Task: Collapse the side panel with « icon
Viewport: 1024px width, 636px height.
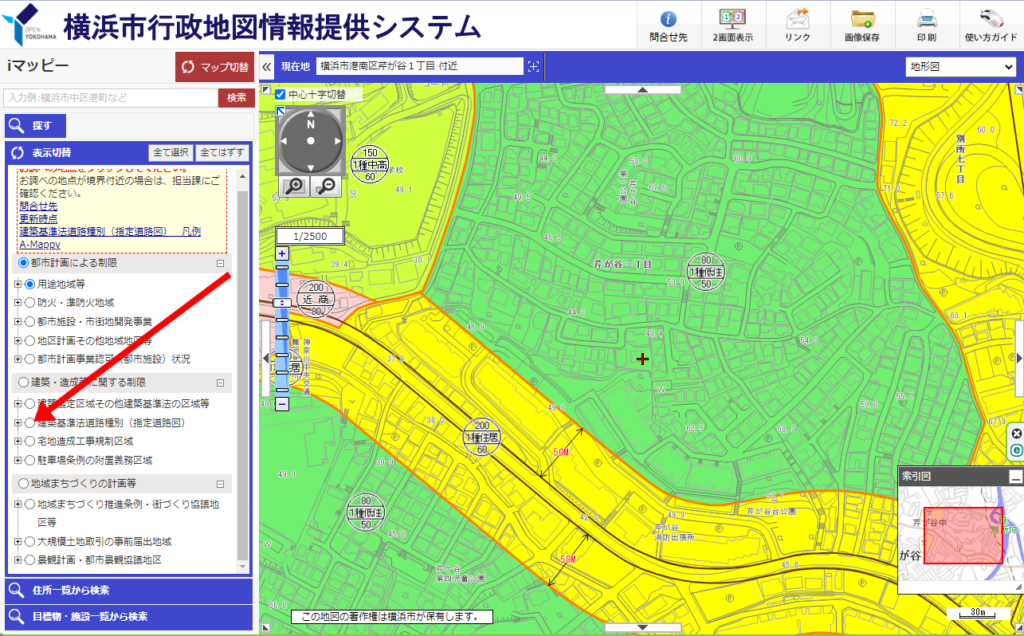Action: 266,67
